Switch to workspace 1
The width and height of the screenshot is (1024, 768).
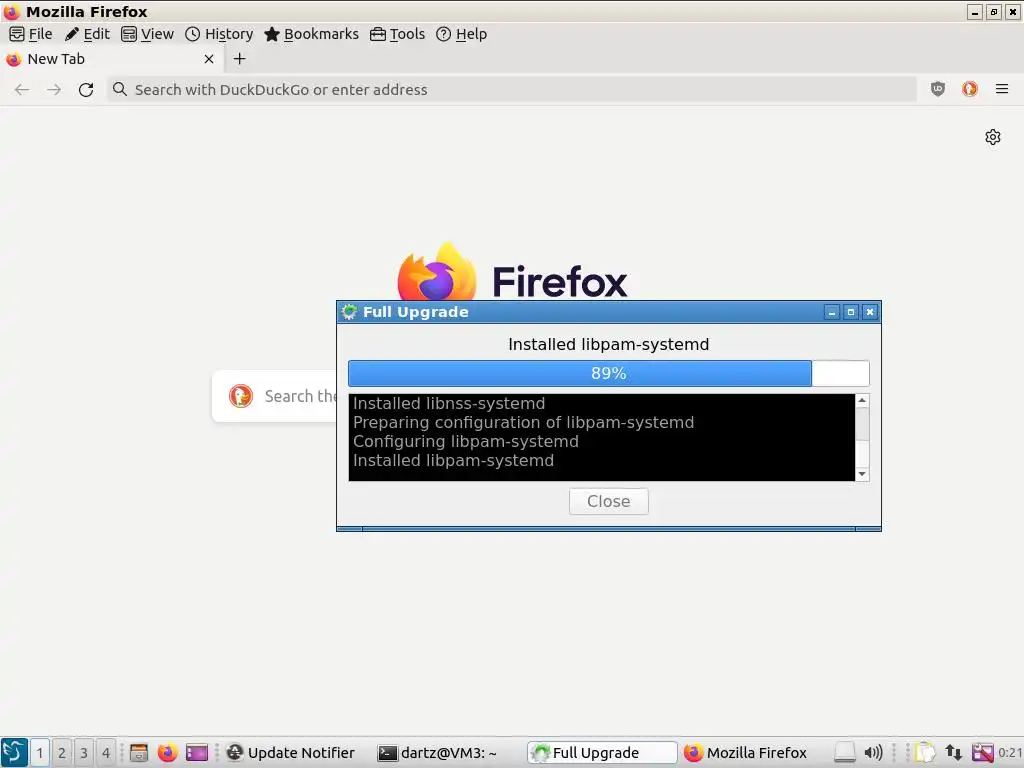(40, 752)
